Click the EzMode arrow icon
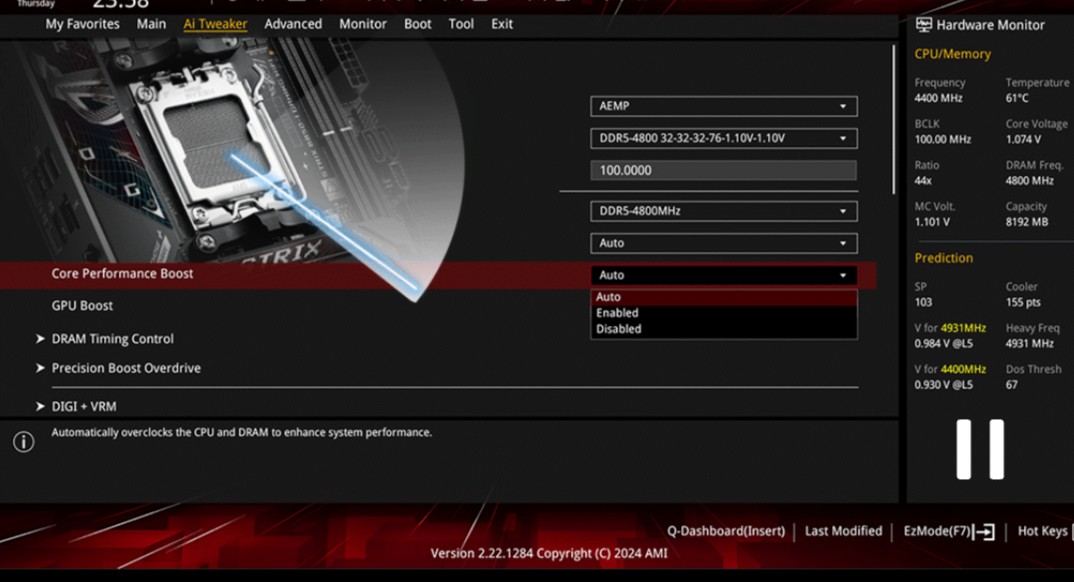Image resolution: width=1074 pixels, height=582 pixels. (984, 532)
